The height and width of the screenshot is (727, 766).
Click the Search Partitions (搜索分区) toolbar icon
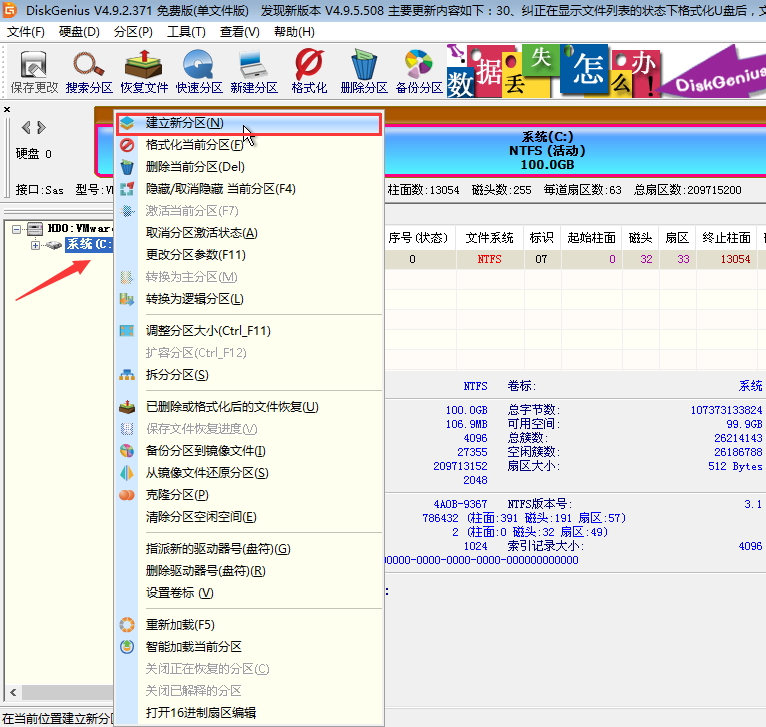[89, 72]
